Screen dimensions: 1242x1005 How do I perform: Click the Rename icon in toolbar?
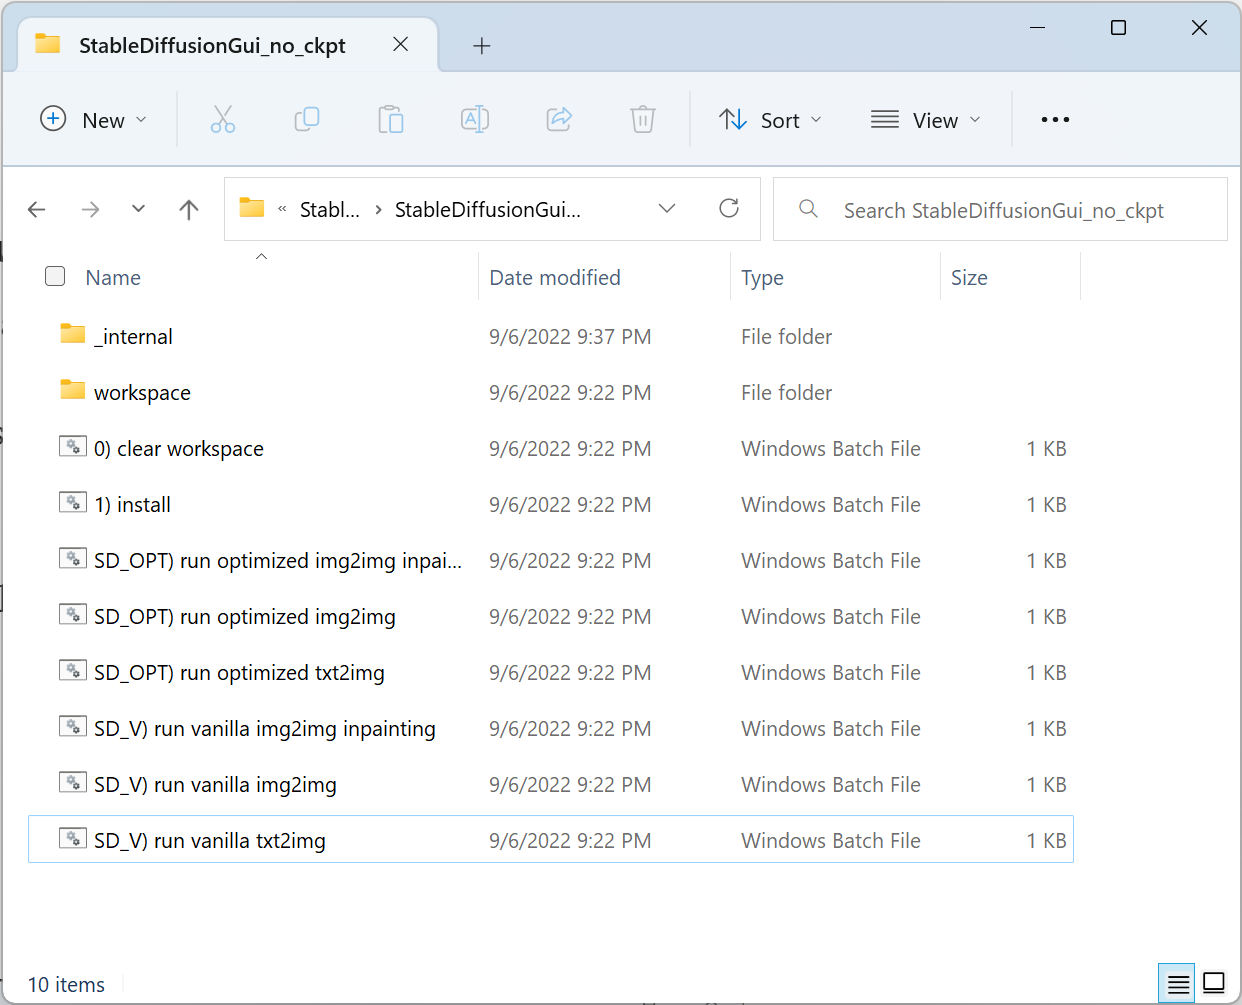[x=475, y=120]
